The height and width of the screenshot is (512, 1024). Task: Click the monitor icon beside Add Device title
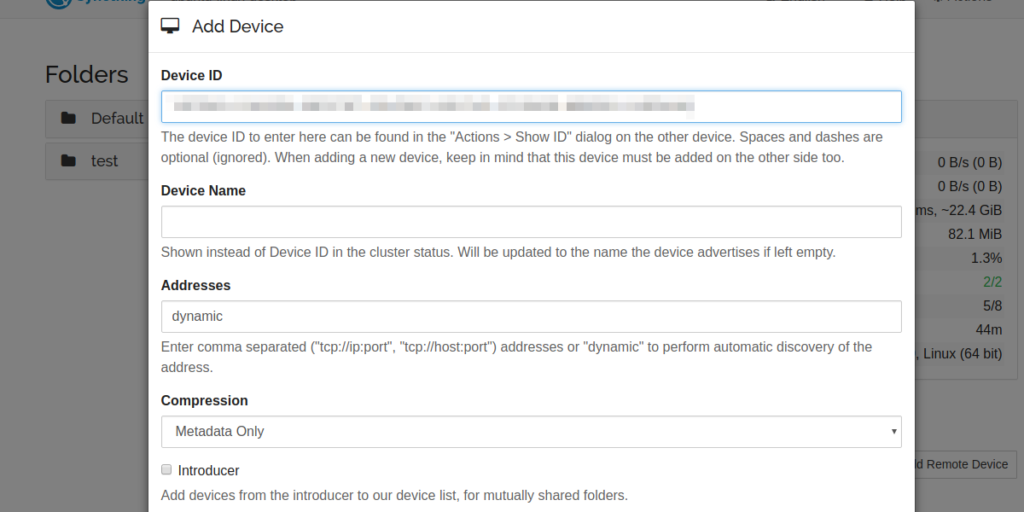pos(170,26)
